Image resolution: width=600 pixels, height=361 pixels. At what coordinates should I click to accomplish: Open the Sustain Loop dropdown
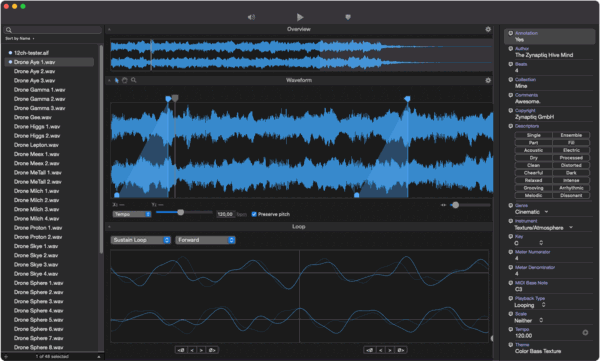[x=141, y=240]
